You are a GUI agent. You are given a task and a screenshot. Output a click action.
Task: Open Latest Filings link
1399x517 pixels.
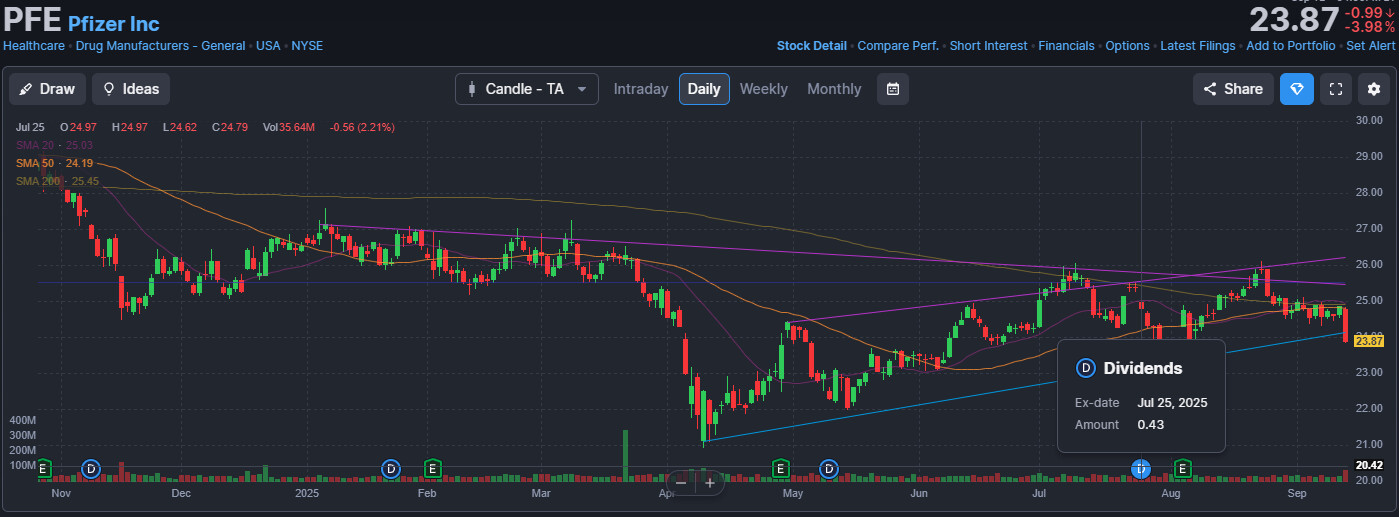(1198, 46)
